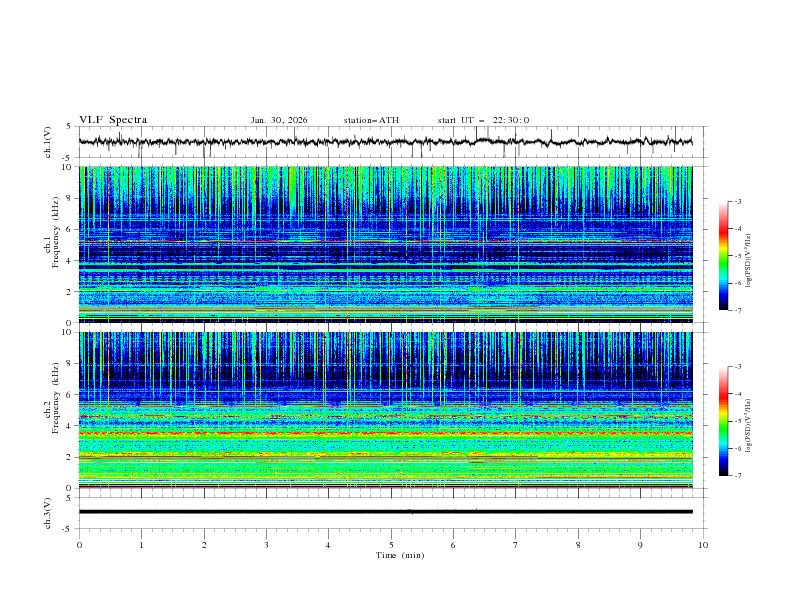
Task: Click the log(PSD) label beside ch.1 color bar
Action: coord(748,261)
